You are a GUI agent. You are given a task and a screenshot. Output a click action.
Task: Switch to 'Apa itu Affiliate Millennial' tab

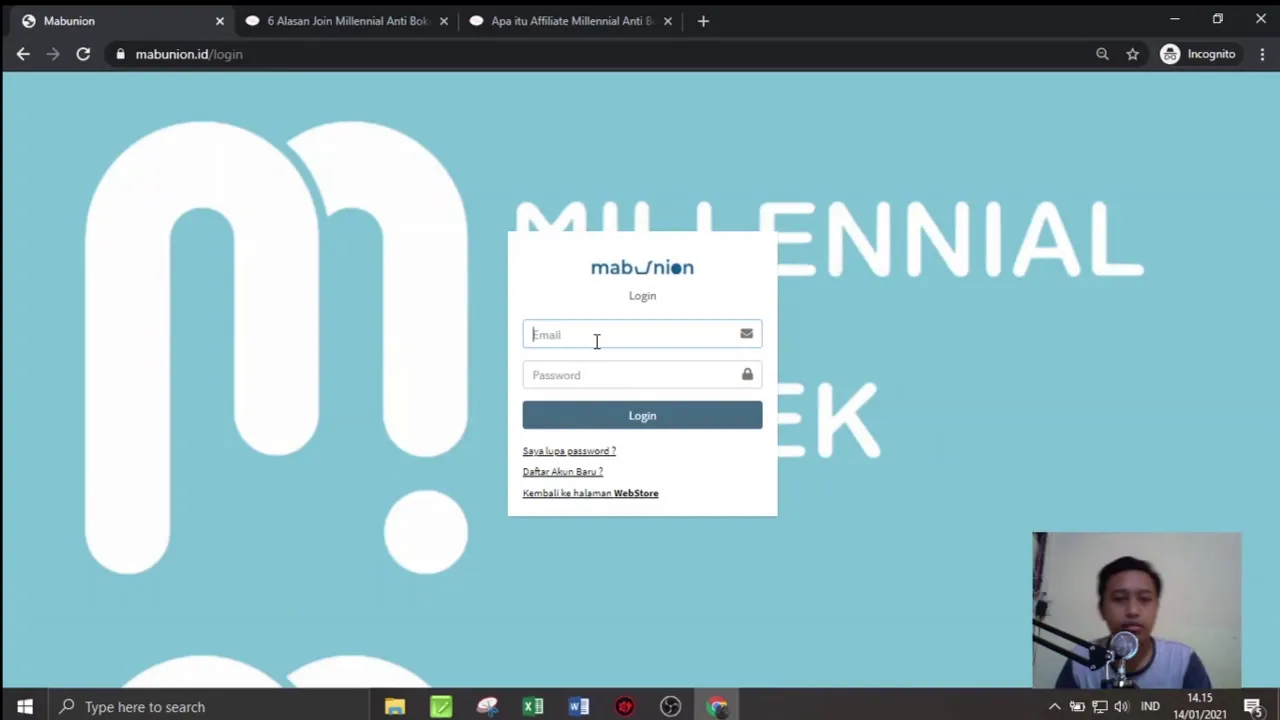570,21
